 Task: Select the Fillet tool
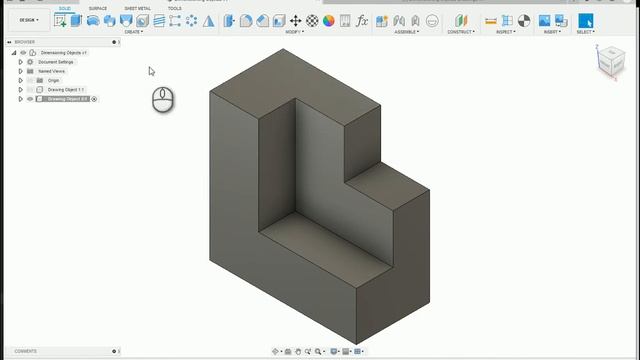click(246, 20)
